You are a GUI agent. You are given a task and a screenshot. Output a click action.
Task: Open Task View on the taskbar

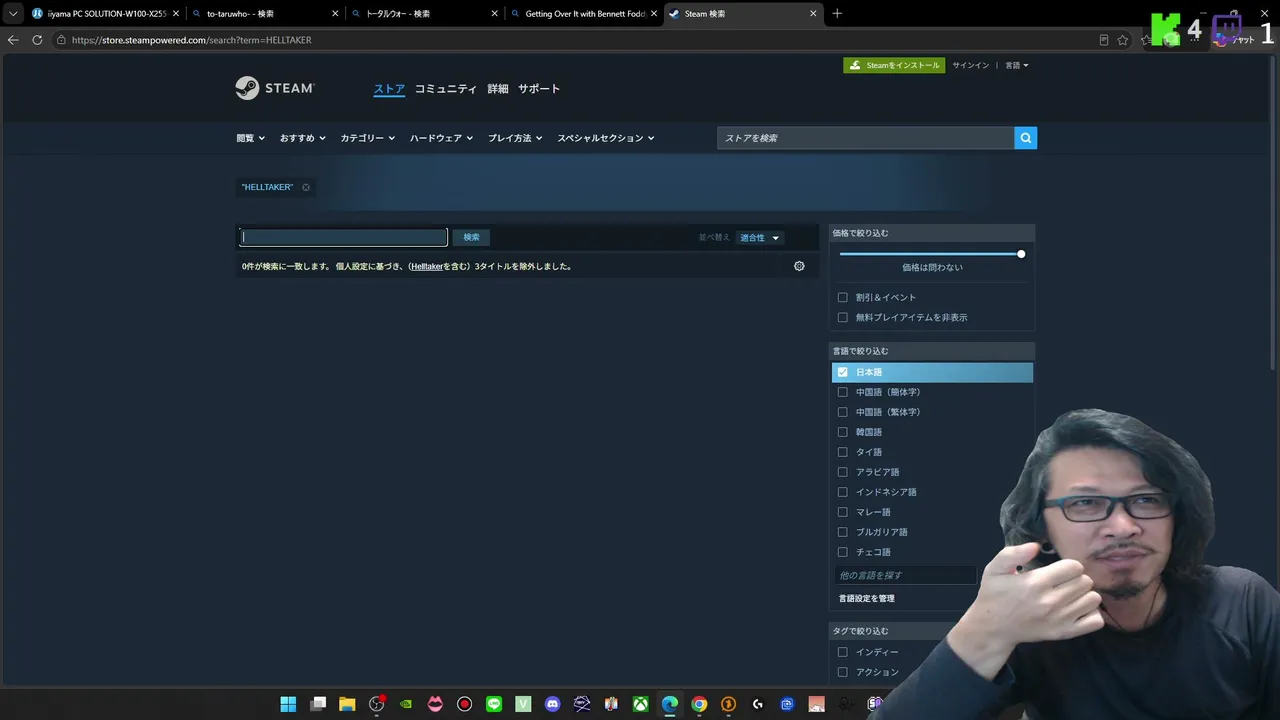point(318,704)
